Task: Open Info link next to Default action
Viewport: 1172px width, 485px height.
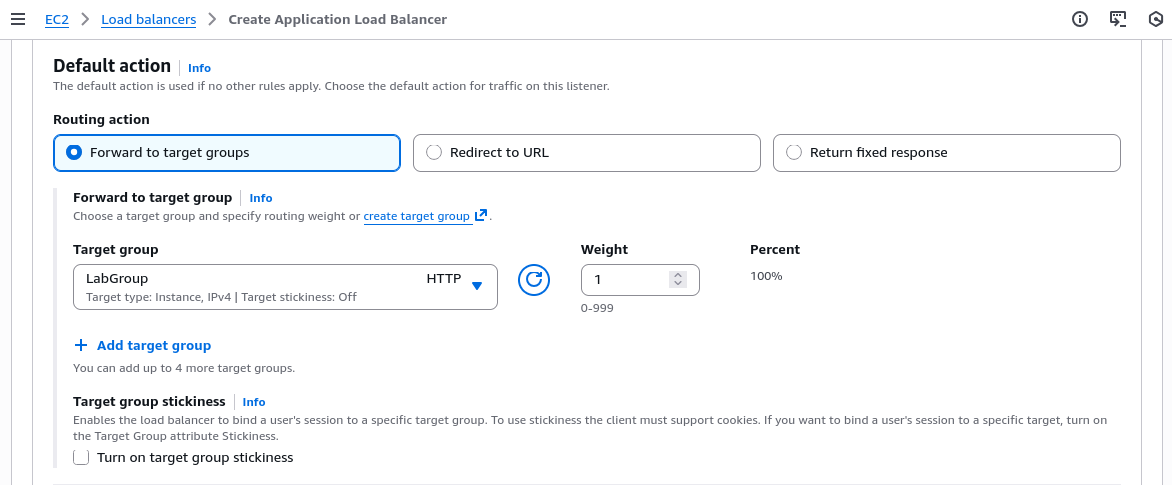Action: (x=199, y=68)
